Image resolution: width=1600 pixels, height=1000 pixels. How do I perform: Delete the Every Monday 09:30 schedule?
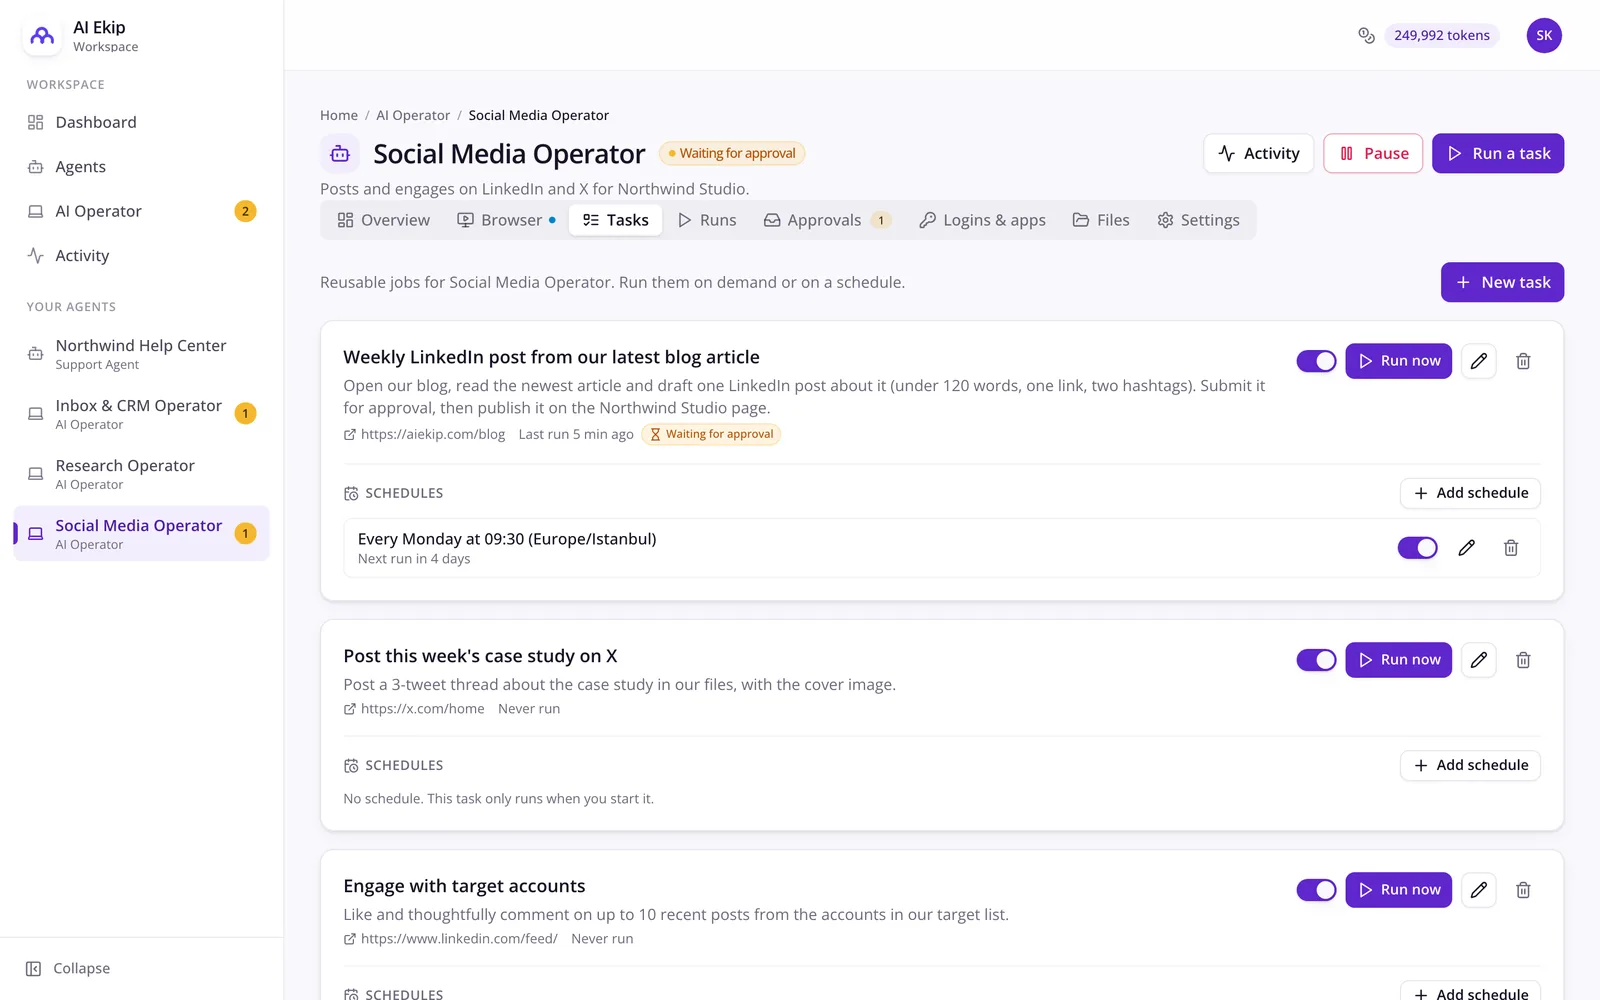(1511, 548)
